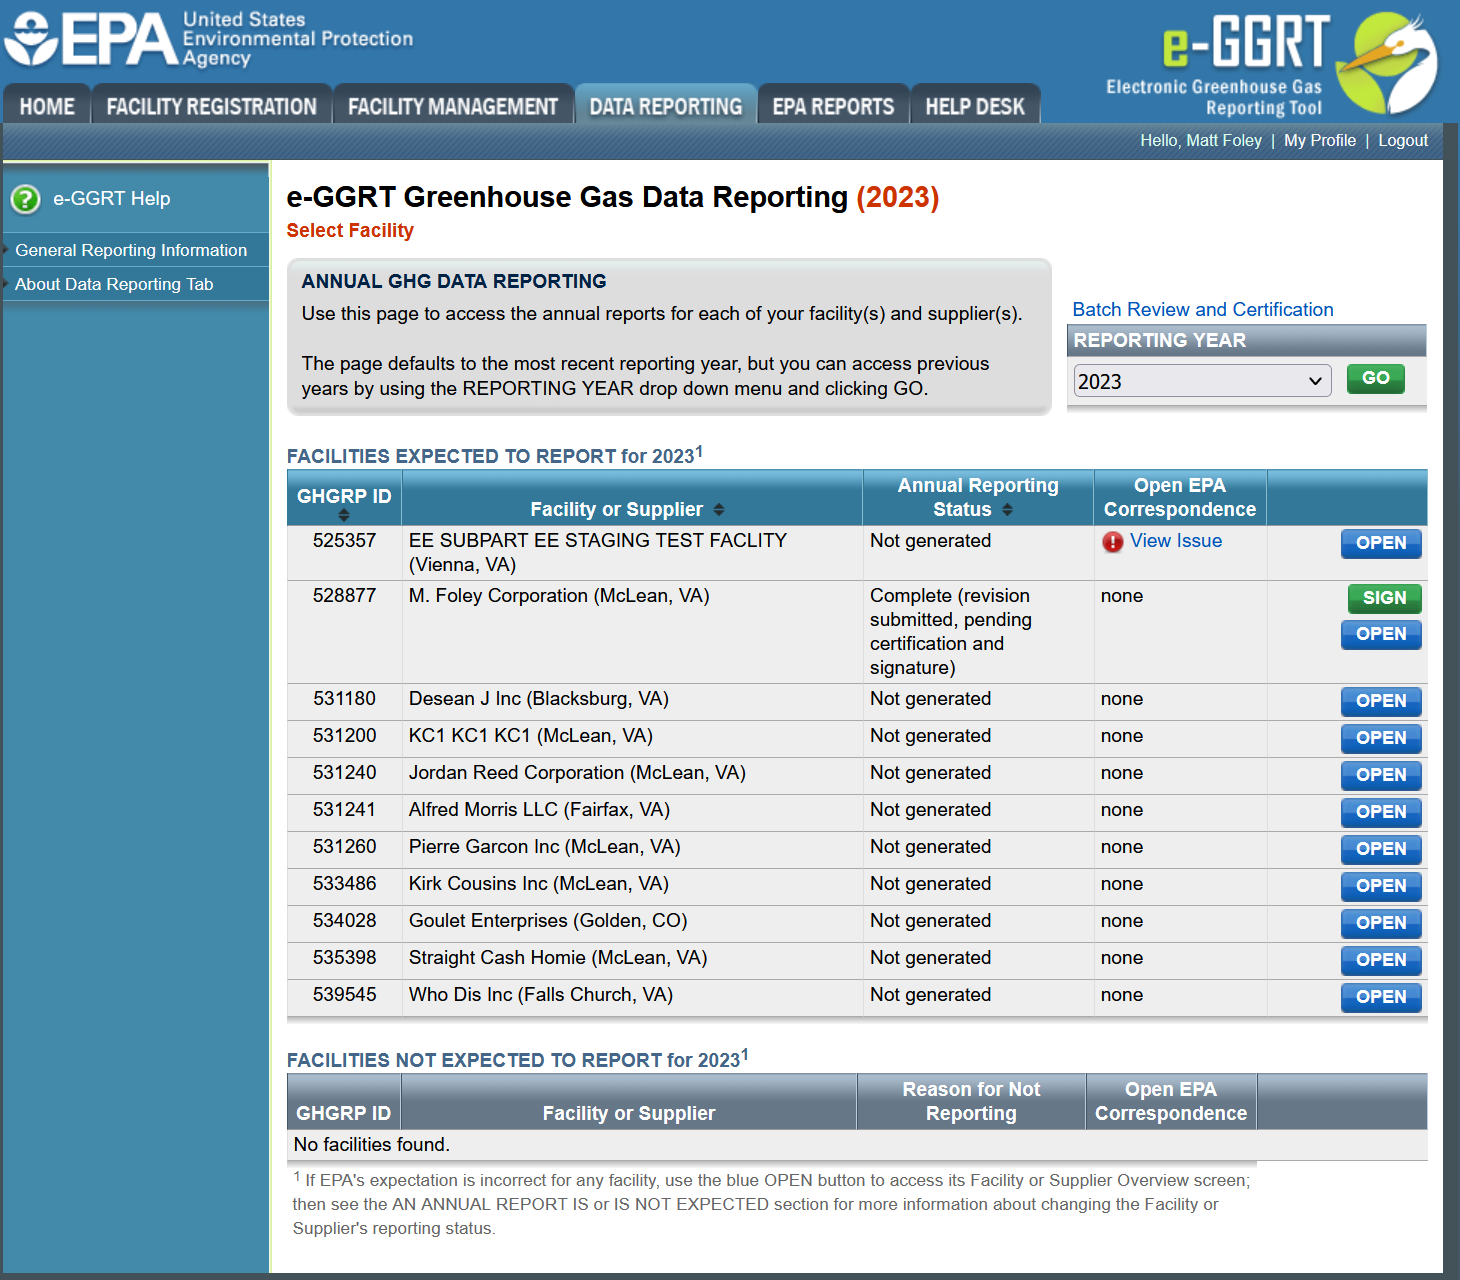Open Pierre Garcon Inc facility
This screenshot has height=1280, width=1460.
[x=1381, y=849]
